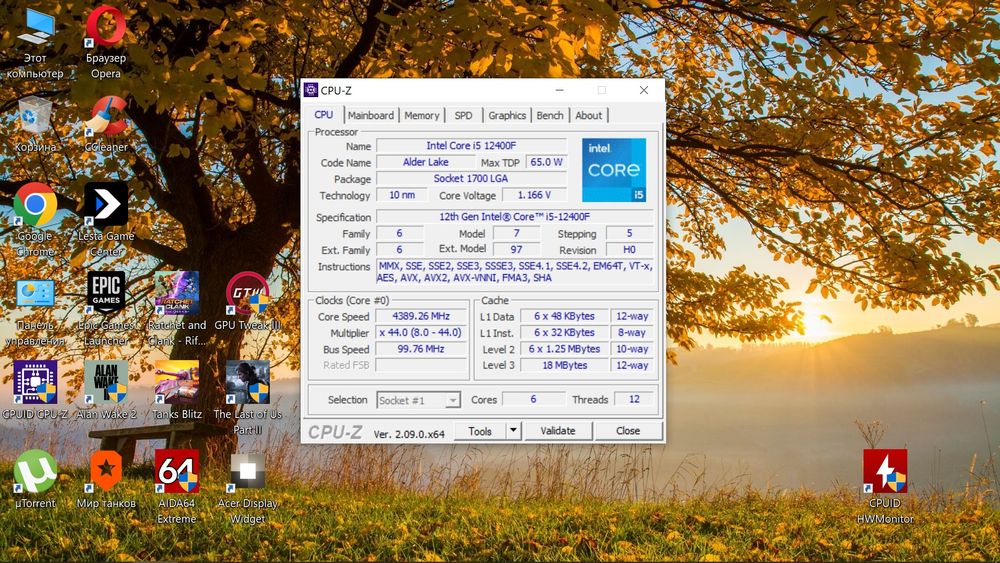This screenshot has height=563, width=1000.
Task: Click the Intel Core i5 logo badge
Action: [614, 170]
